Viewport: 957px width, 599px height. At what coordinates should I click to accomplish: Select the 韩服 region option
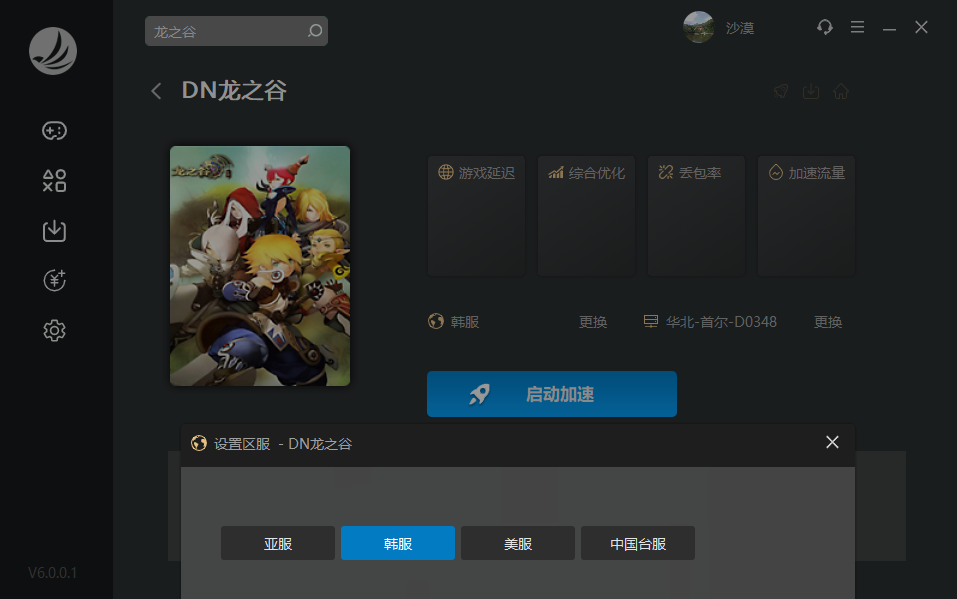pyautogui.click(x=398, y=543)
